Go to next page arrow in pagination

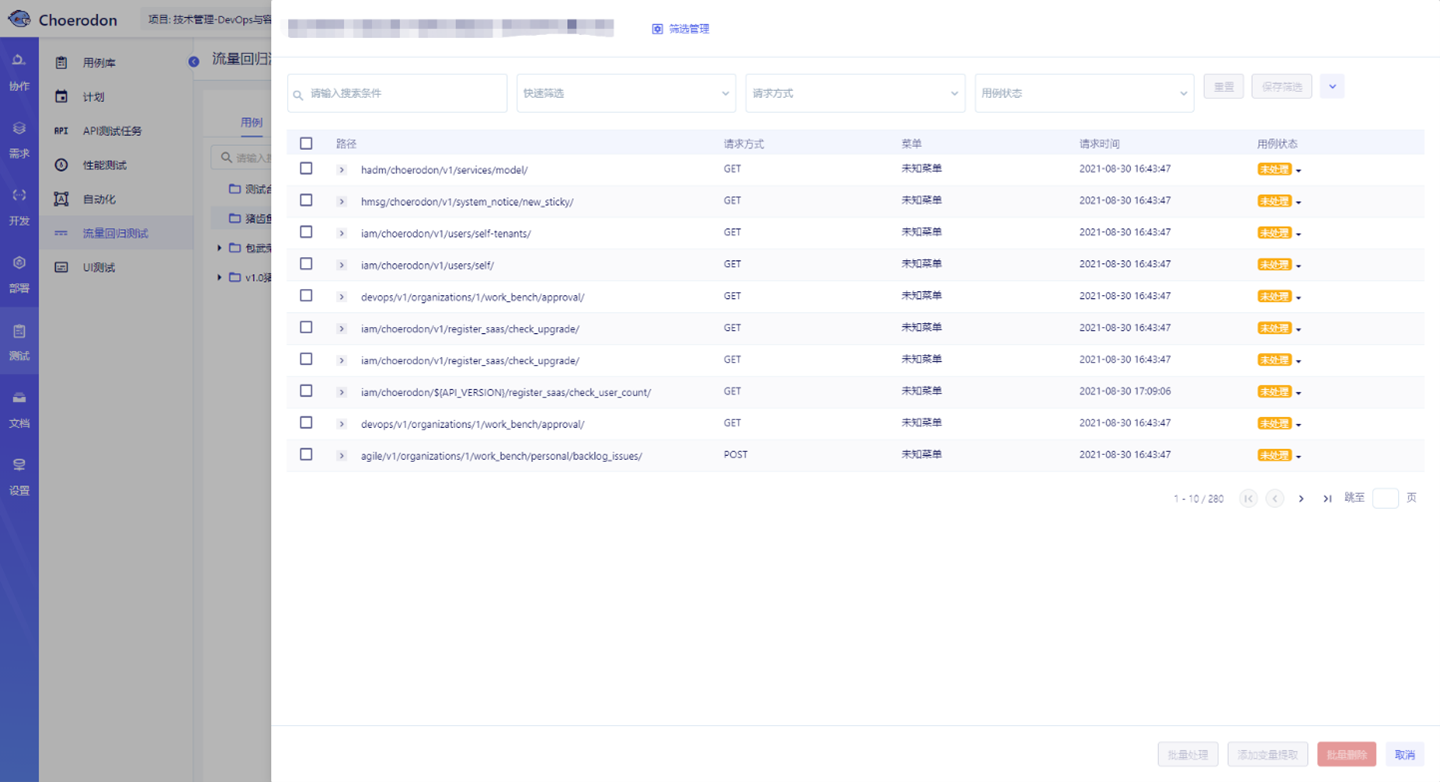tap(1301, 498)
